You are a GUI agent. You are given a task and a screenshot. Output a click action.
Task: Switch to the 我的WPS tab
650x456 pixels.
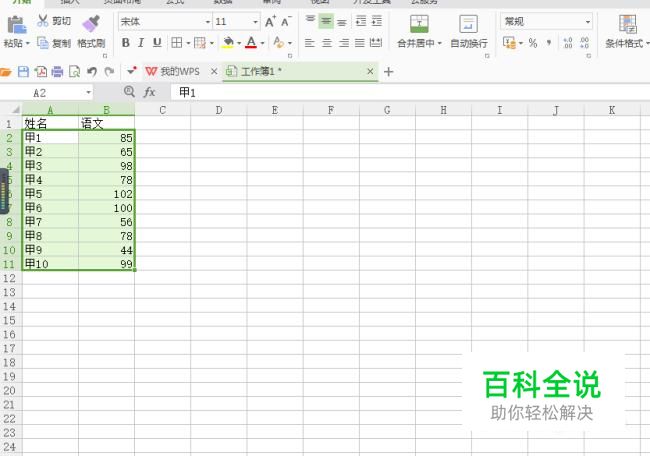[173, 72]
